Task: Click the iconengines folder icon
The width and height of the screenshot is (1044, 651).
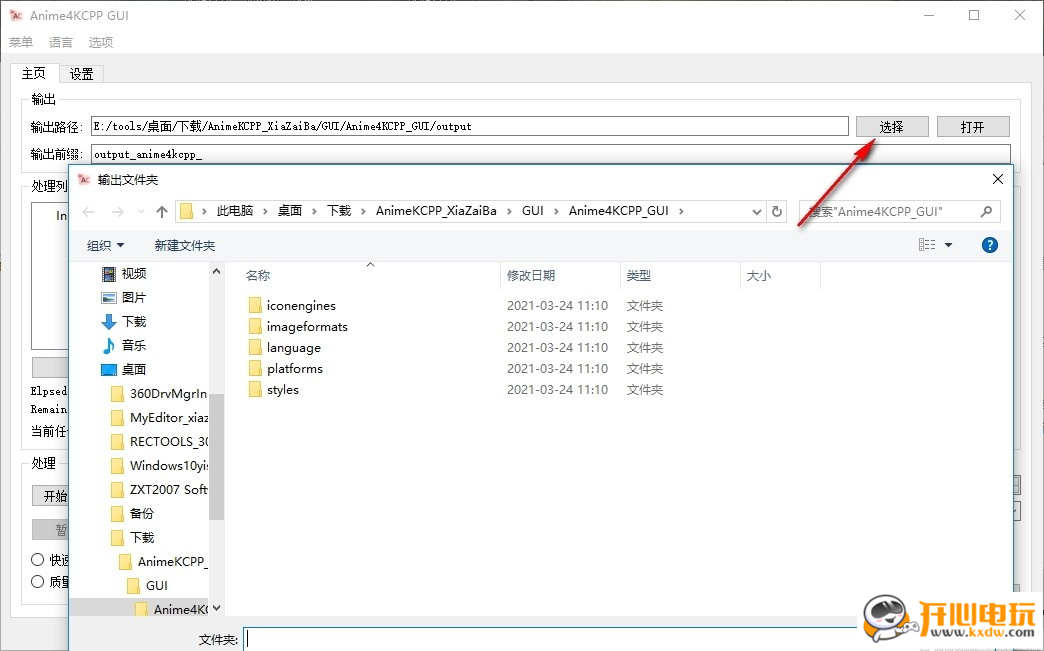Action: [255, 306]
